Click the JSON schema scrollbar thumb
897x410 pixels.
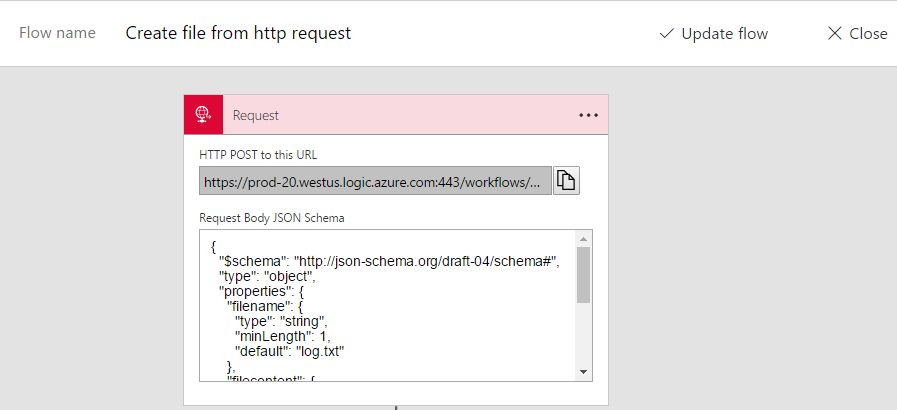point(584,274)
